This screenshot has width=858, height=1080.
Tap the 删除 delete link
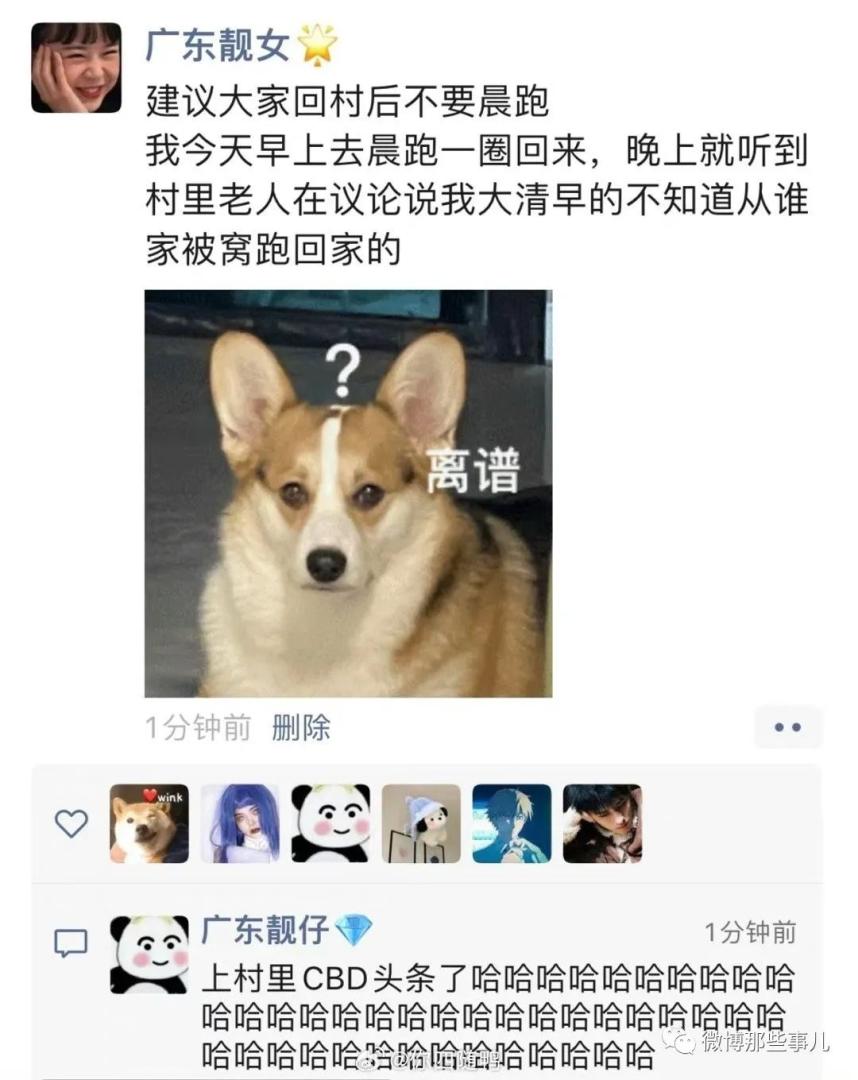(x=301, y=727)
